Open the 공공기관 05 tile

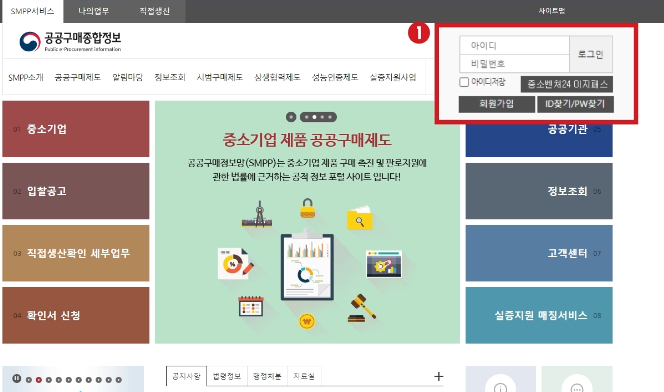click(x=539, y=140)
